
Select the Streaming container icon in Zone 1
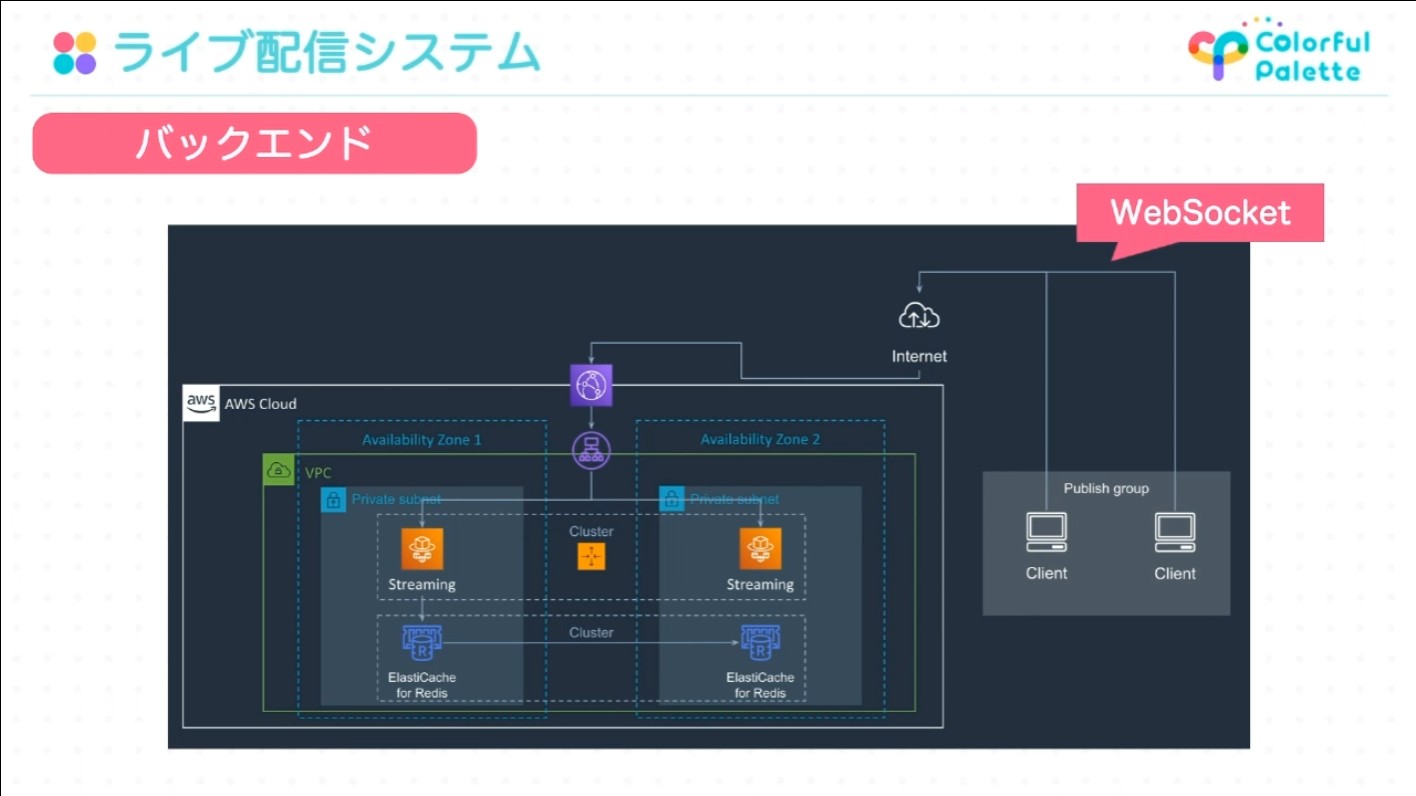pos(422,549)
